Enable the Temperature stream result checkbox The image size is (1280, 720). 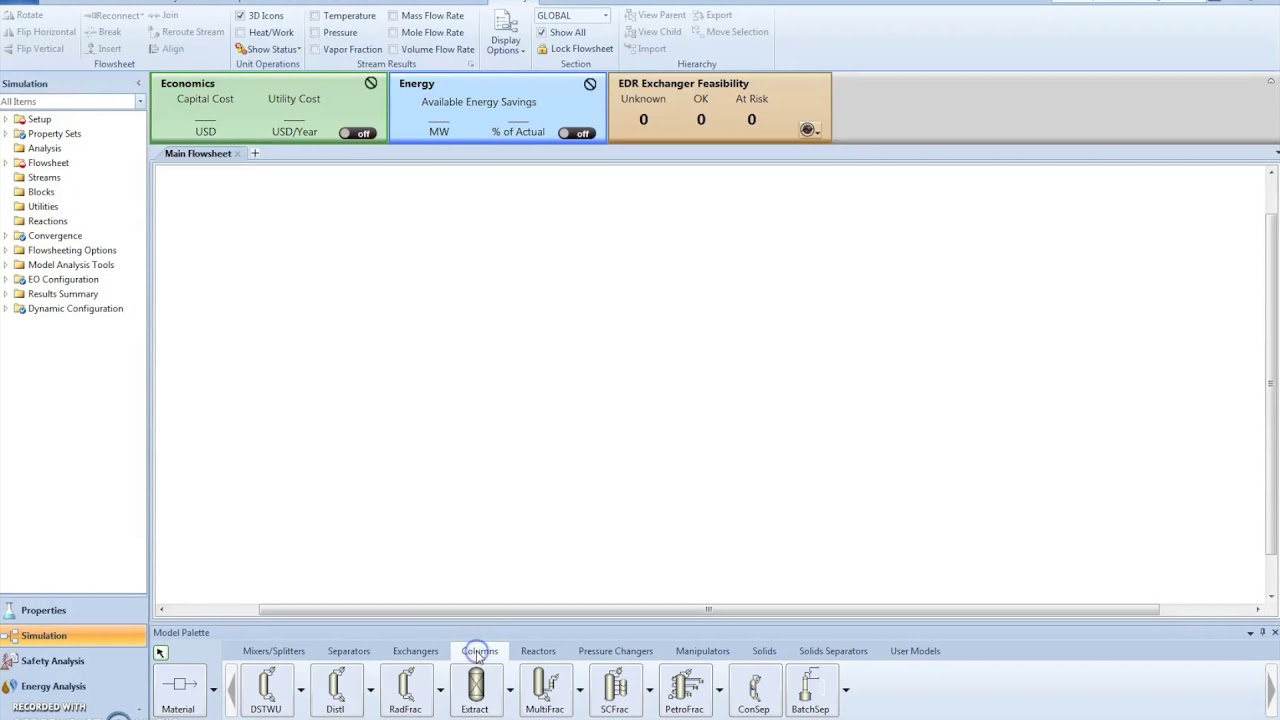click(x=315, y=16)
